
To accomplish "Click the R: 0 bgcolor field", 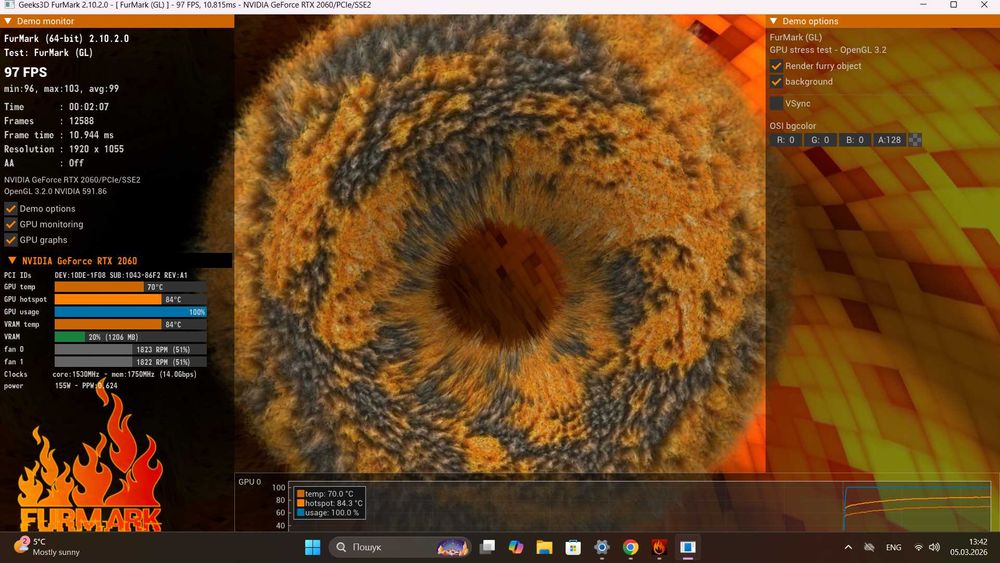I will point(786,140).
